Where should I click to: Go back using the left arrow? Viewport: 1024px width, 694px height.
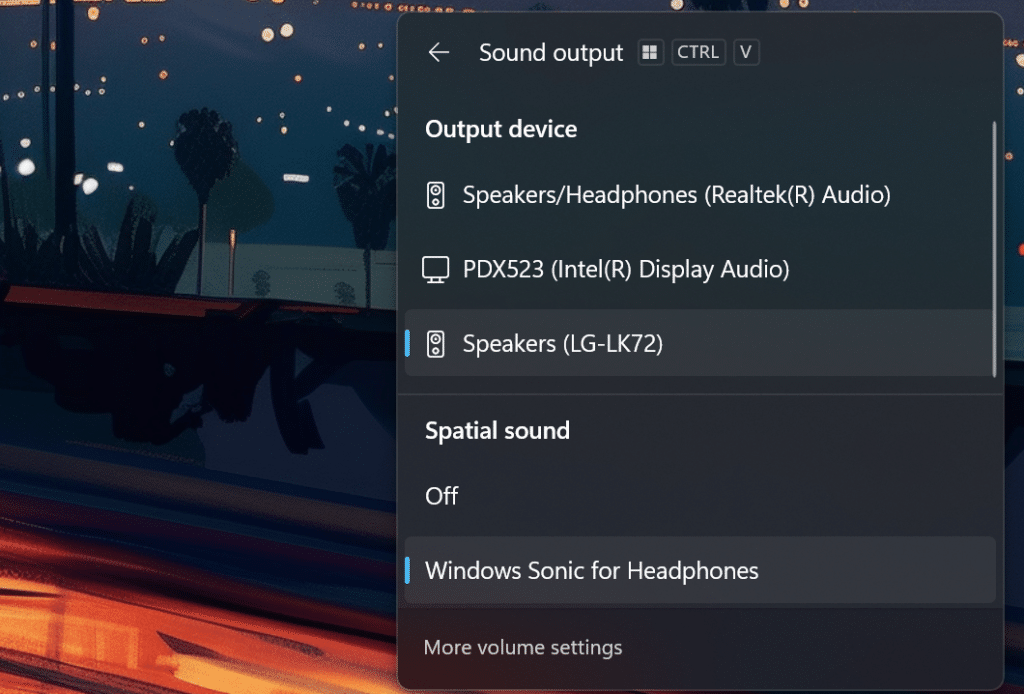(x=439, y=52)
